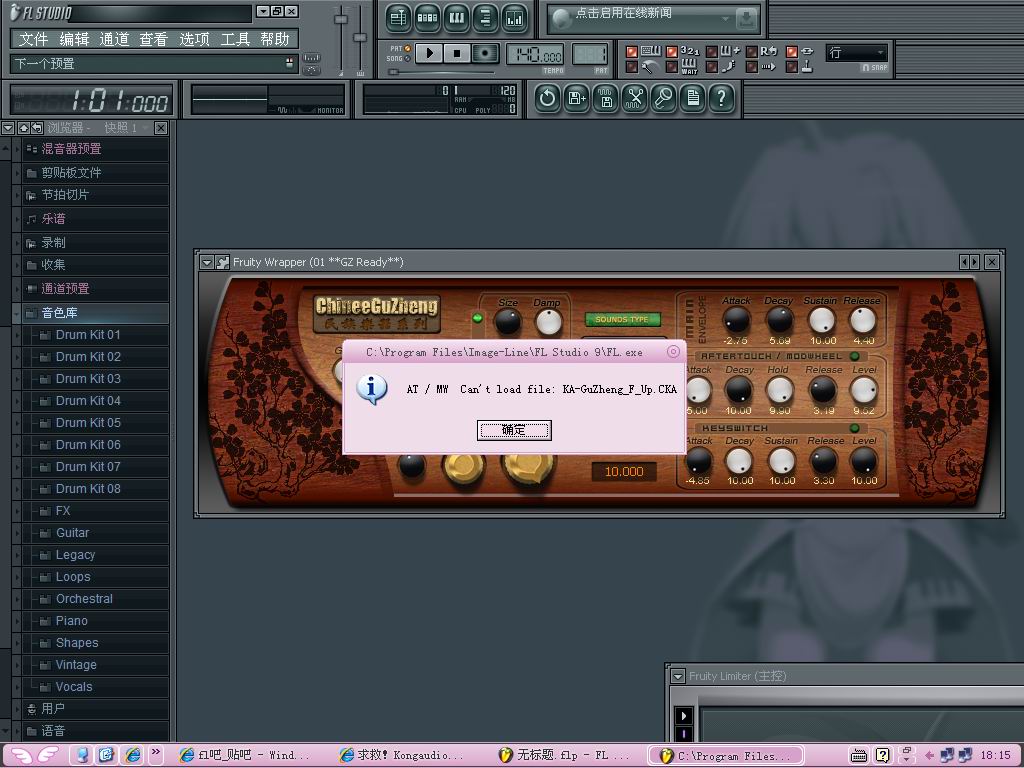The width and height of the screenshot is (1024, 768).
Task: Click the browser collapse-up arrow icon
Action: point(24,128)
